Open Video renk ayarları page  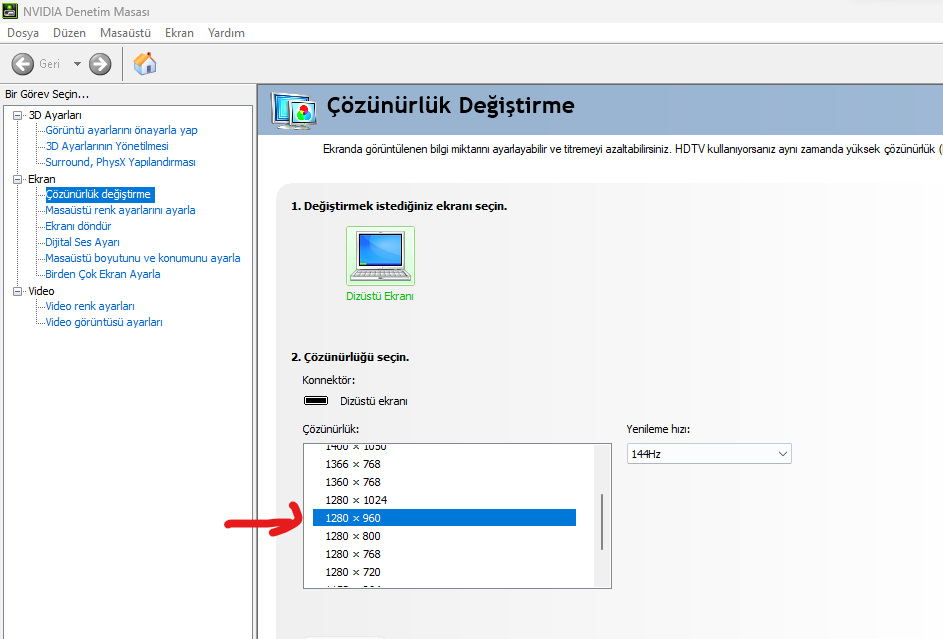tap(90, 306)
